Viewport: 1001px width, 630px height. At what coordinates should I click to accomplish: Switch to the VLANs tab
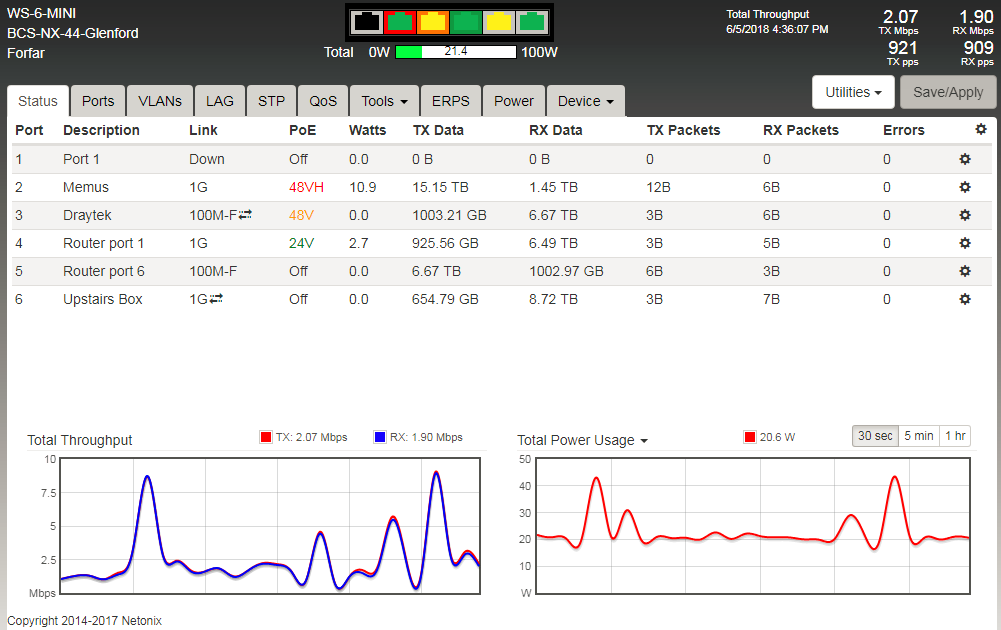[x=160, y=101]
